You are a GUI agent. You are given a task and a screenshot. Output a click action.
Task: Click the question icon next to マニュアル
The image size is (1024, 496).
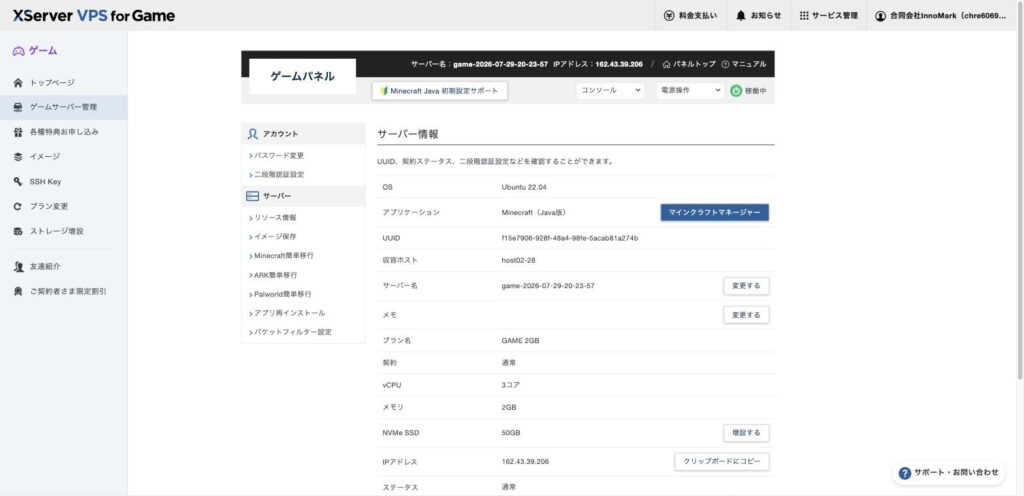point(725,64)
